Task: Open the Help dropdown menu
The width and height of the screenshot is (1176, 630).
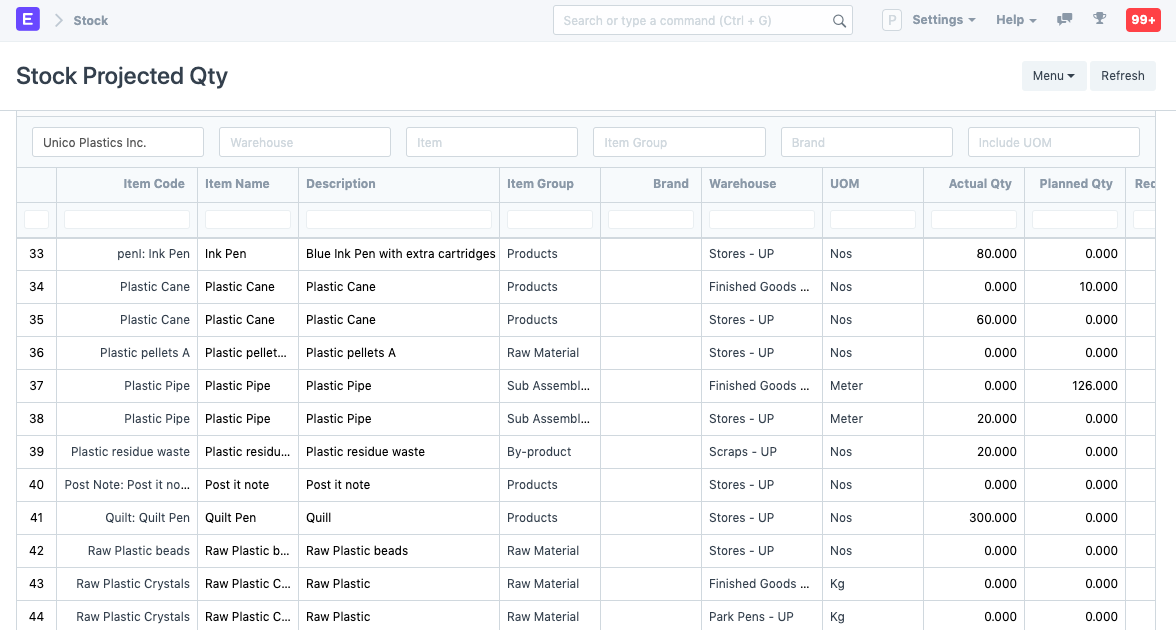Action: click(1016, 20)
